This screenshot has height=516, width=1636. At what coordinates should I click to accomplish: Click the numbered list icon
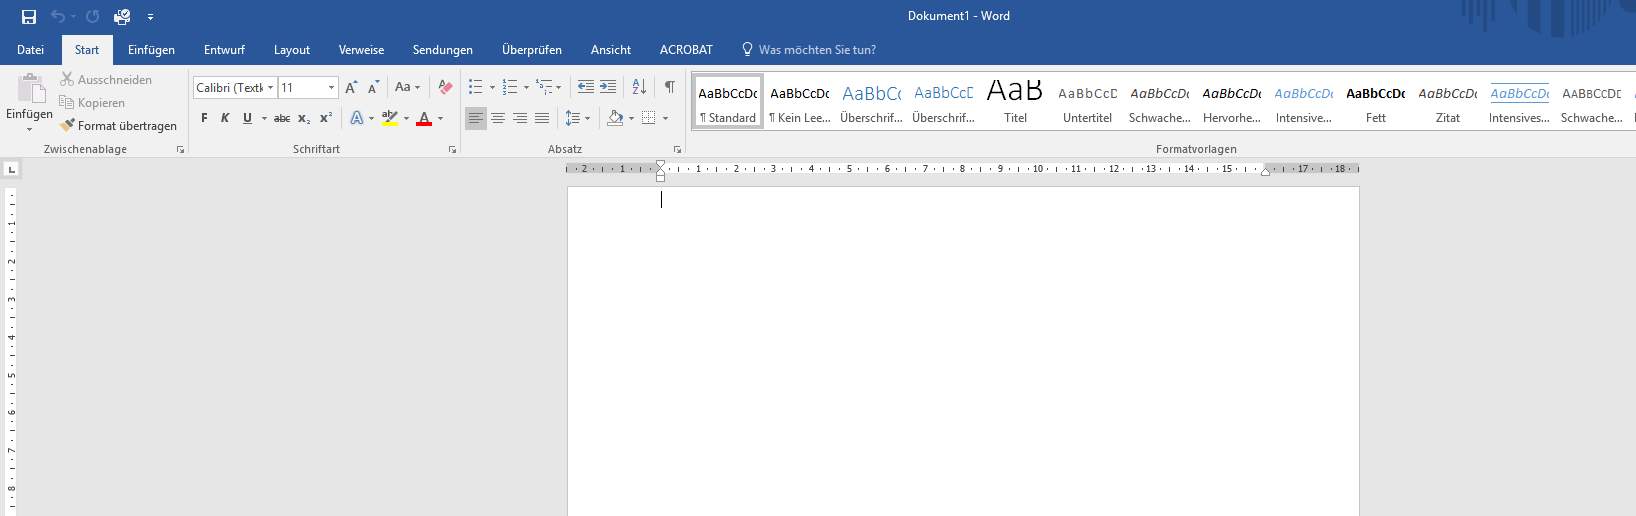coord(510,88)
